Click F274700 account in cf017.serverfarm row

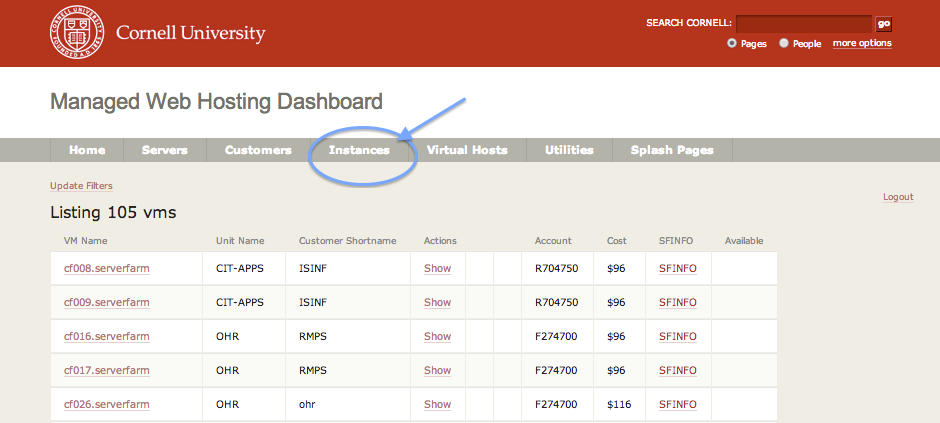click(556, 371)
